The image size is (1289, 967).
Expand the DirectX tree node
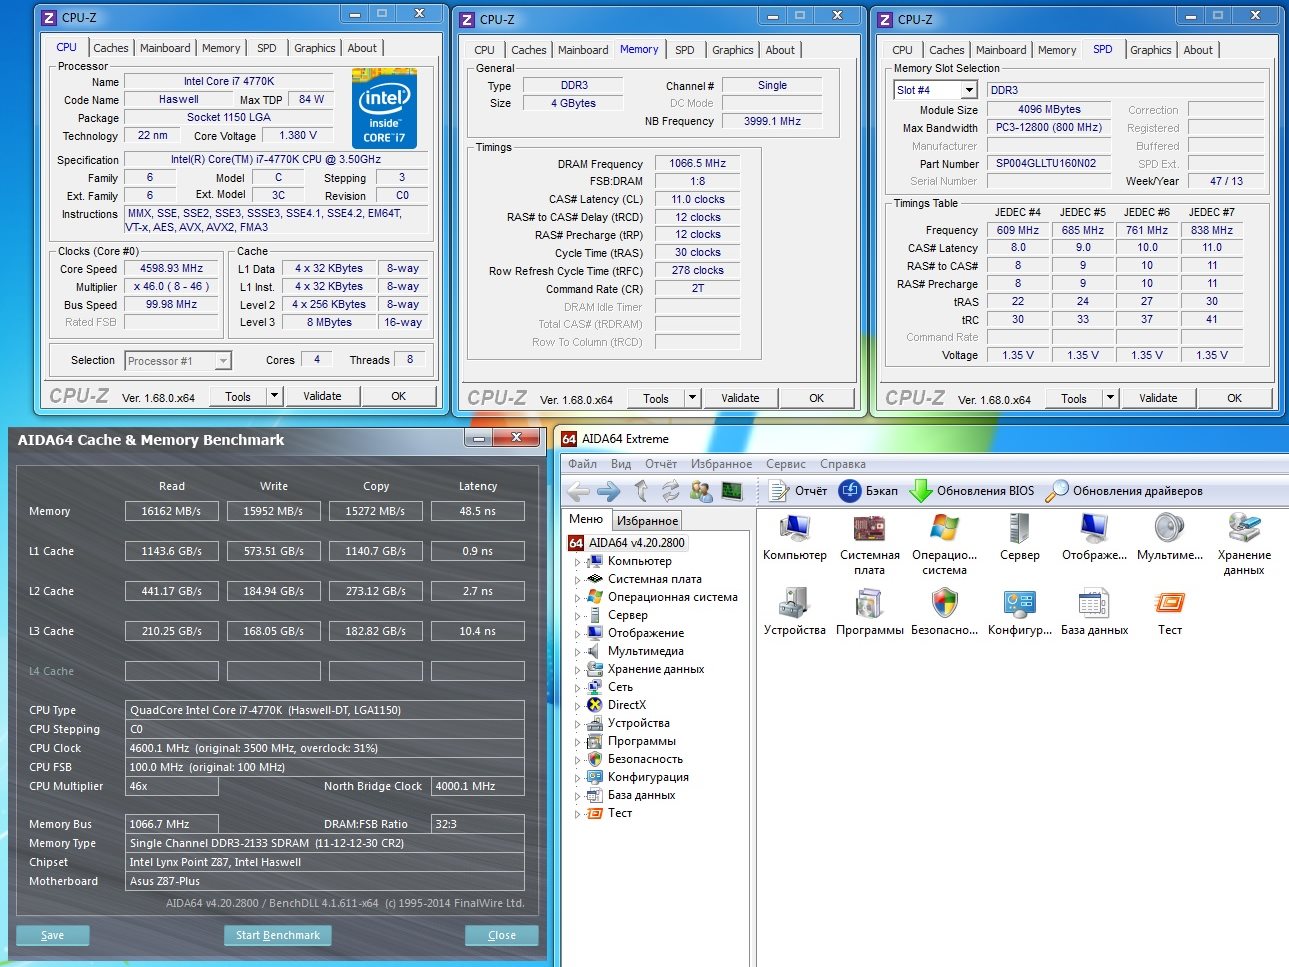[577, 706]
